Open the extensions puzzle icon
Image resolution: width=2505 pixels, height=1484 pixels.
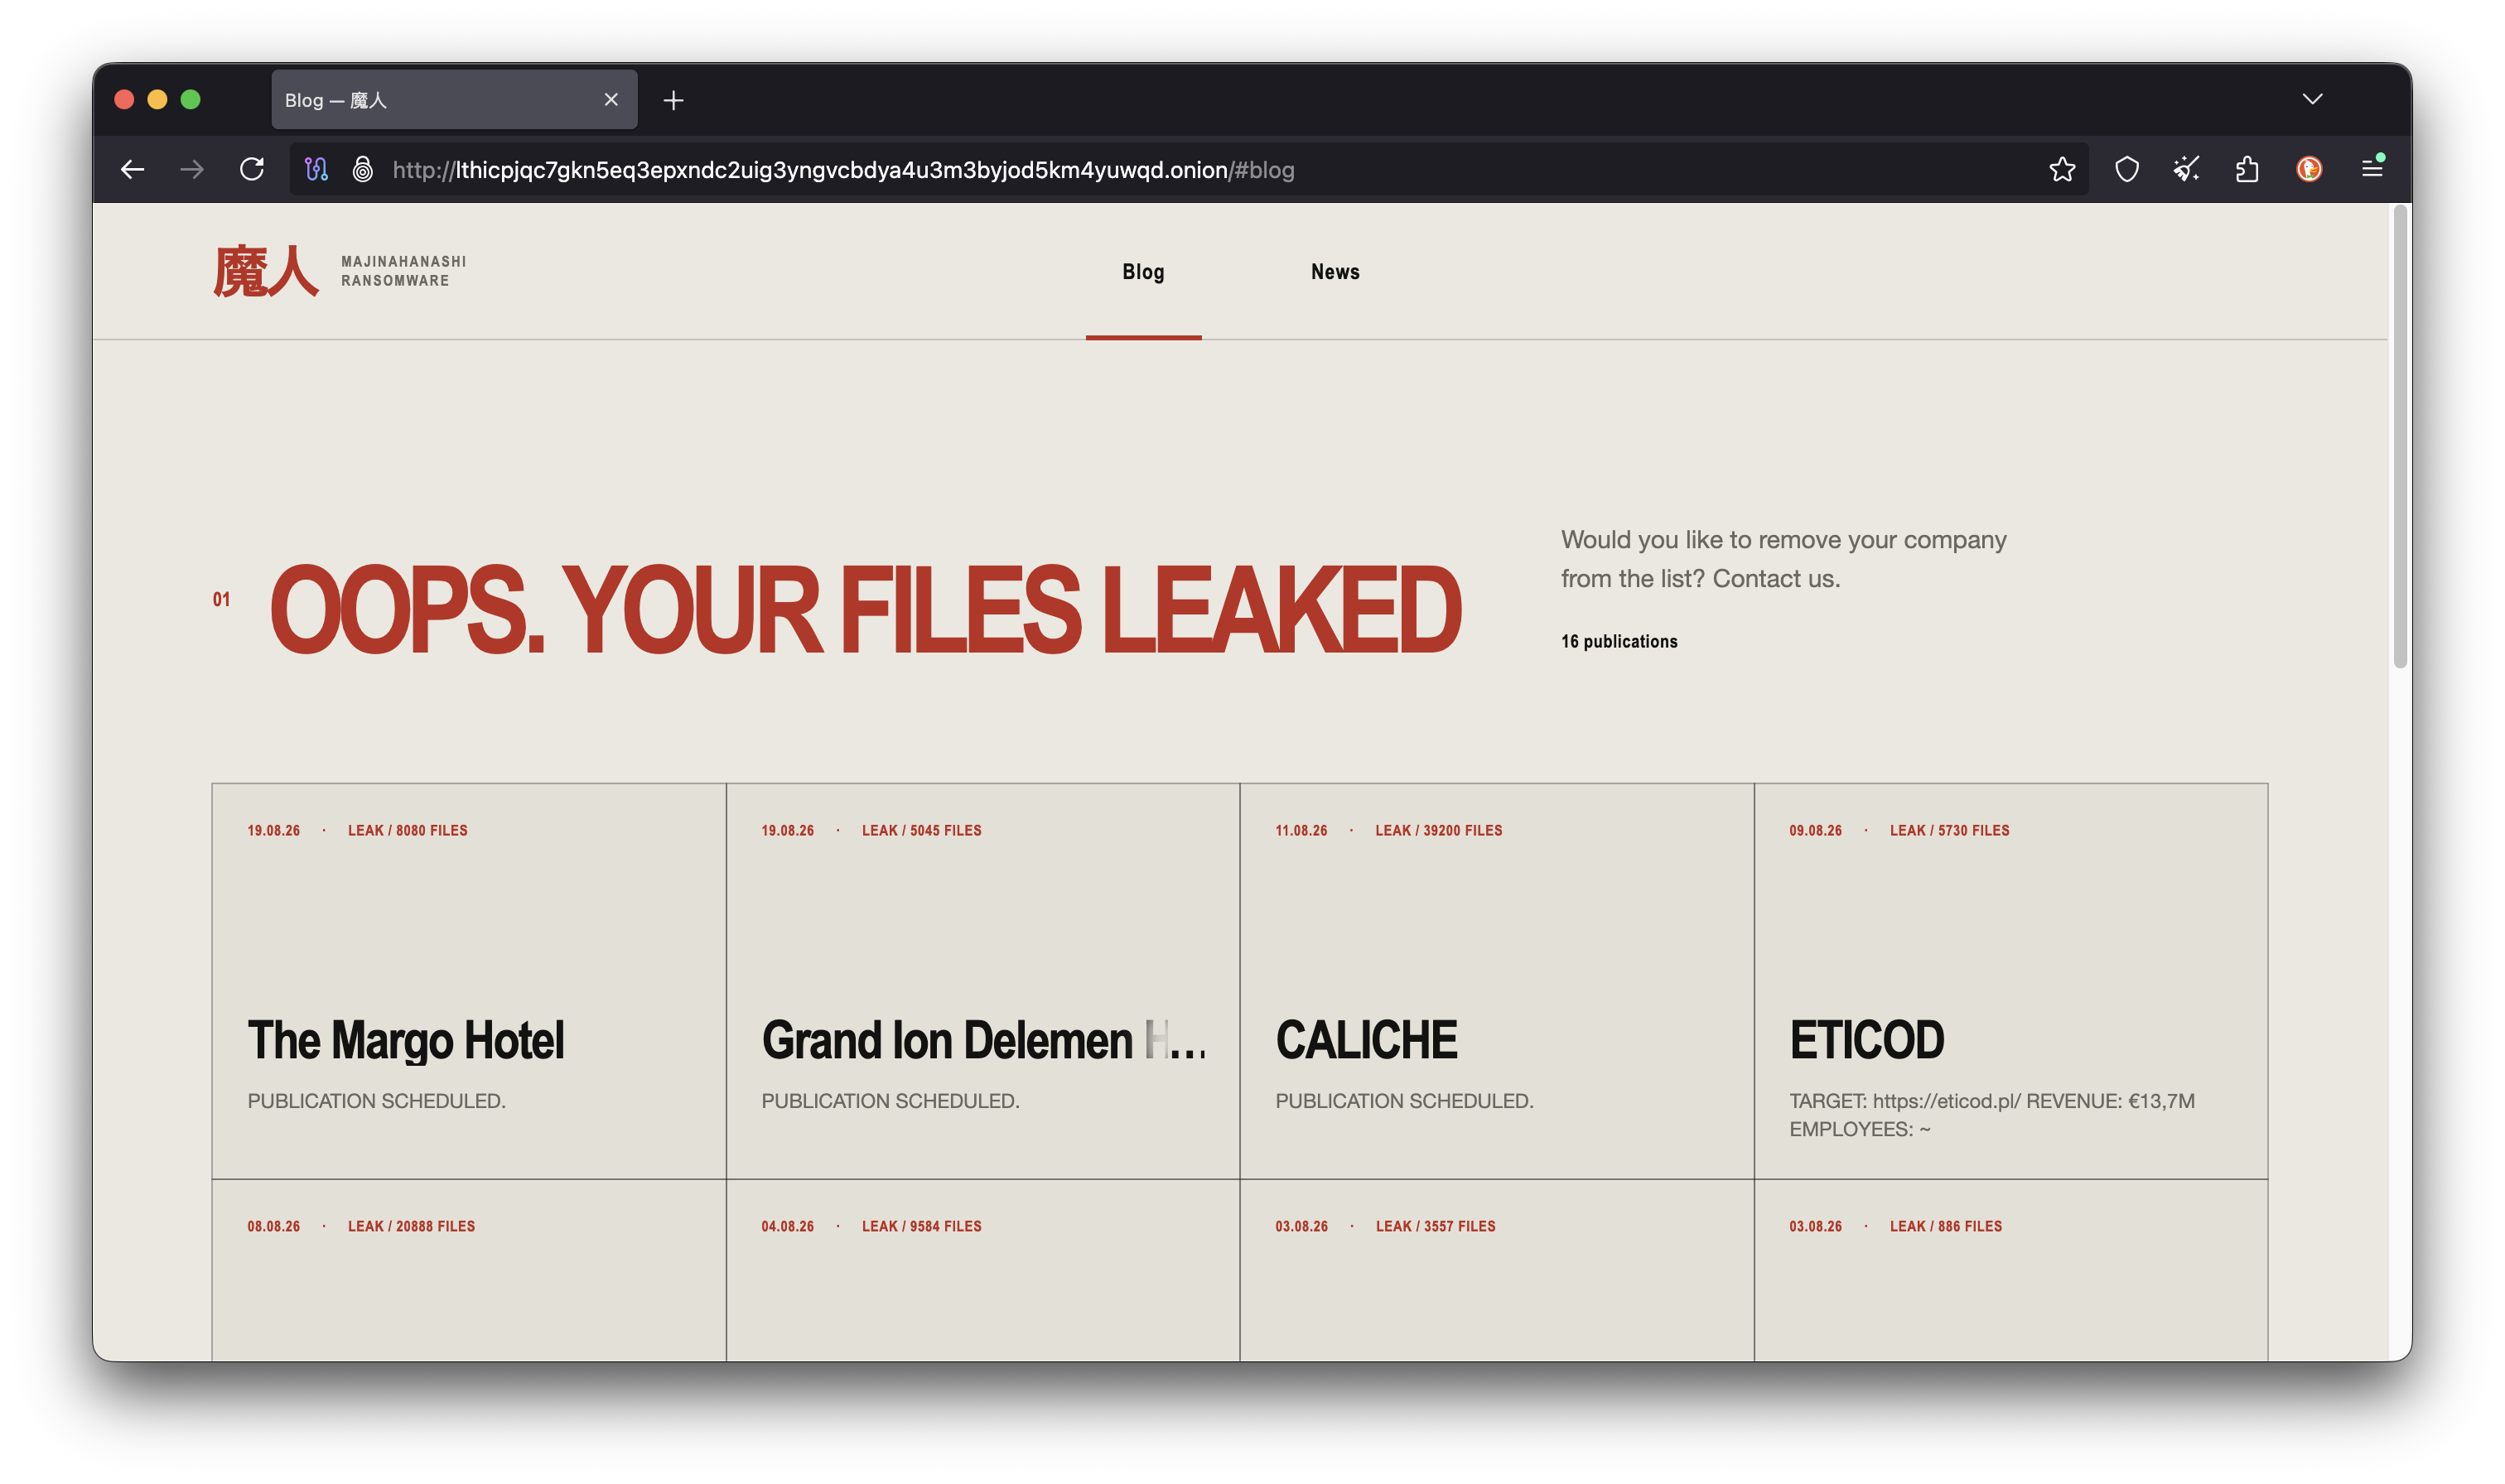[2247, 170]
